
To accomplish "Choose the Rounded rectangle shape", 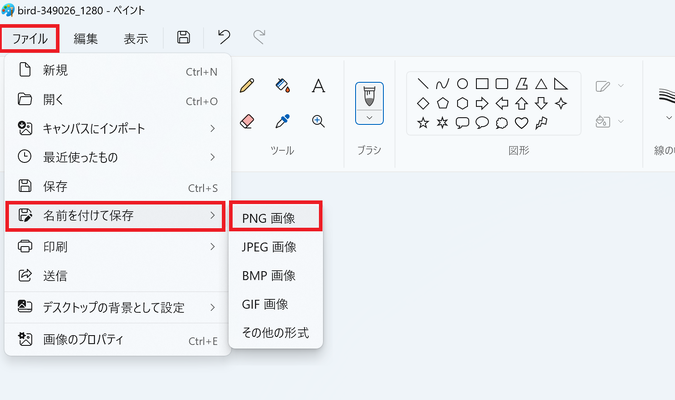I will click(502, 84).
